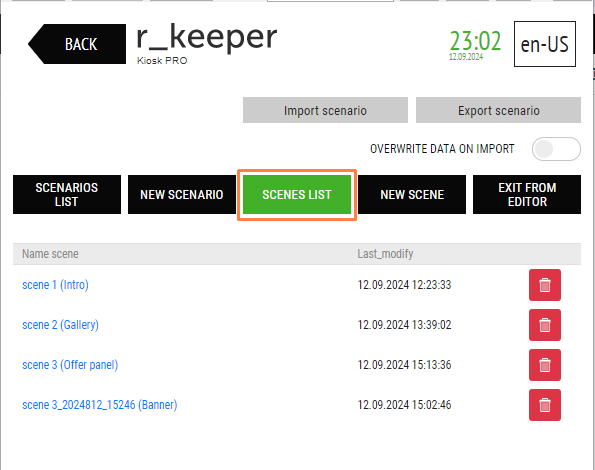The height and width of the screenshot is (470, 595).
Task: Delete scene 1 (Intro) with trash icon
Action: 545,285
